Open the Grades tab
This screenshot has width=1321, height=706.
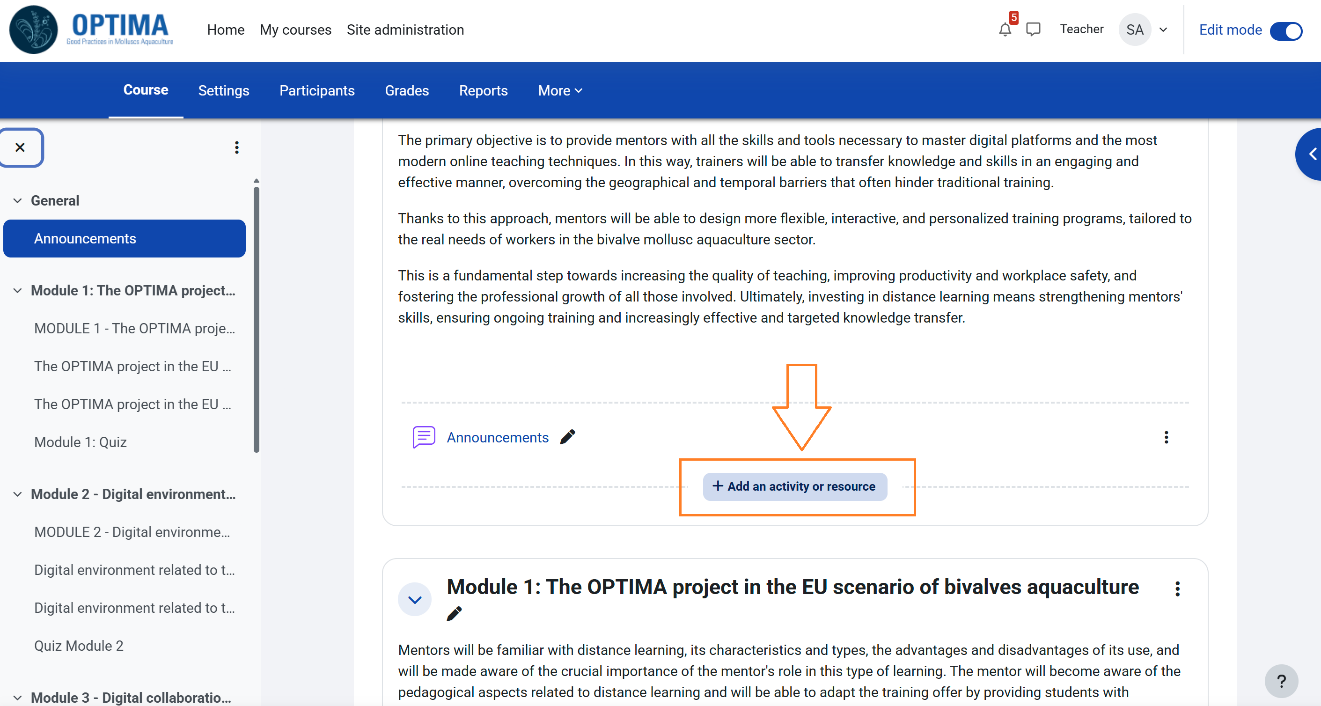point(407,90)
